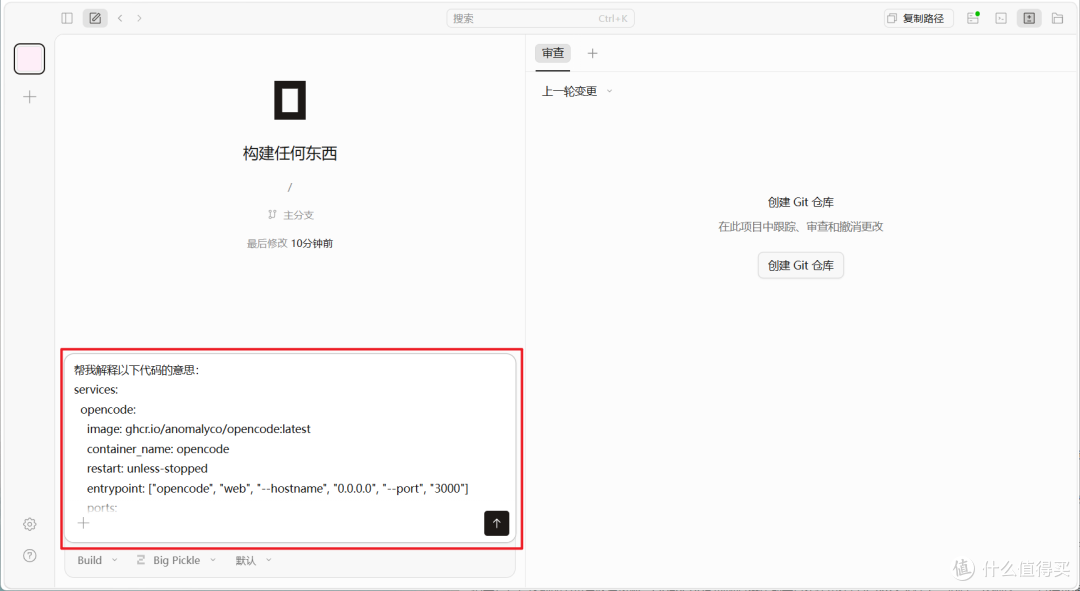The image size is (1080, 591).
Task: Toggle the left sidebar panel icon
Action: tap(67, 18)
